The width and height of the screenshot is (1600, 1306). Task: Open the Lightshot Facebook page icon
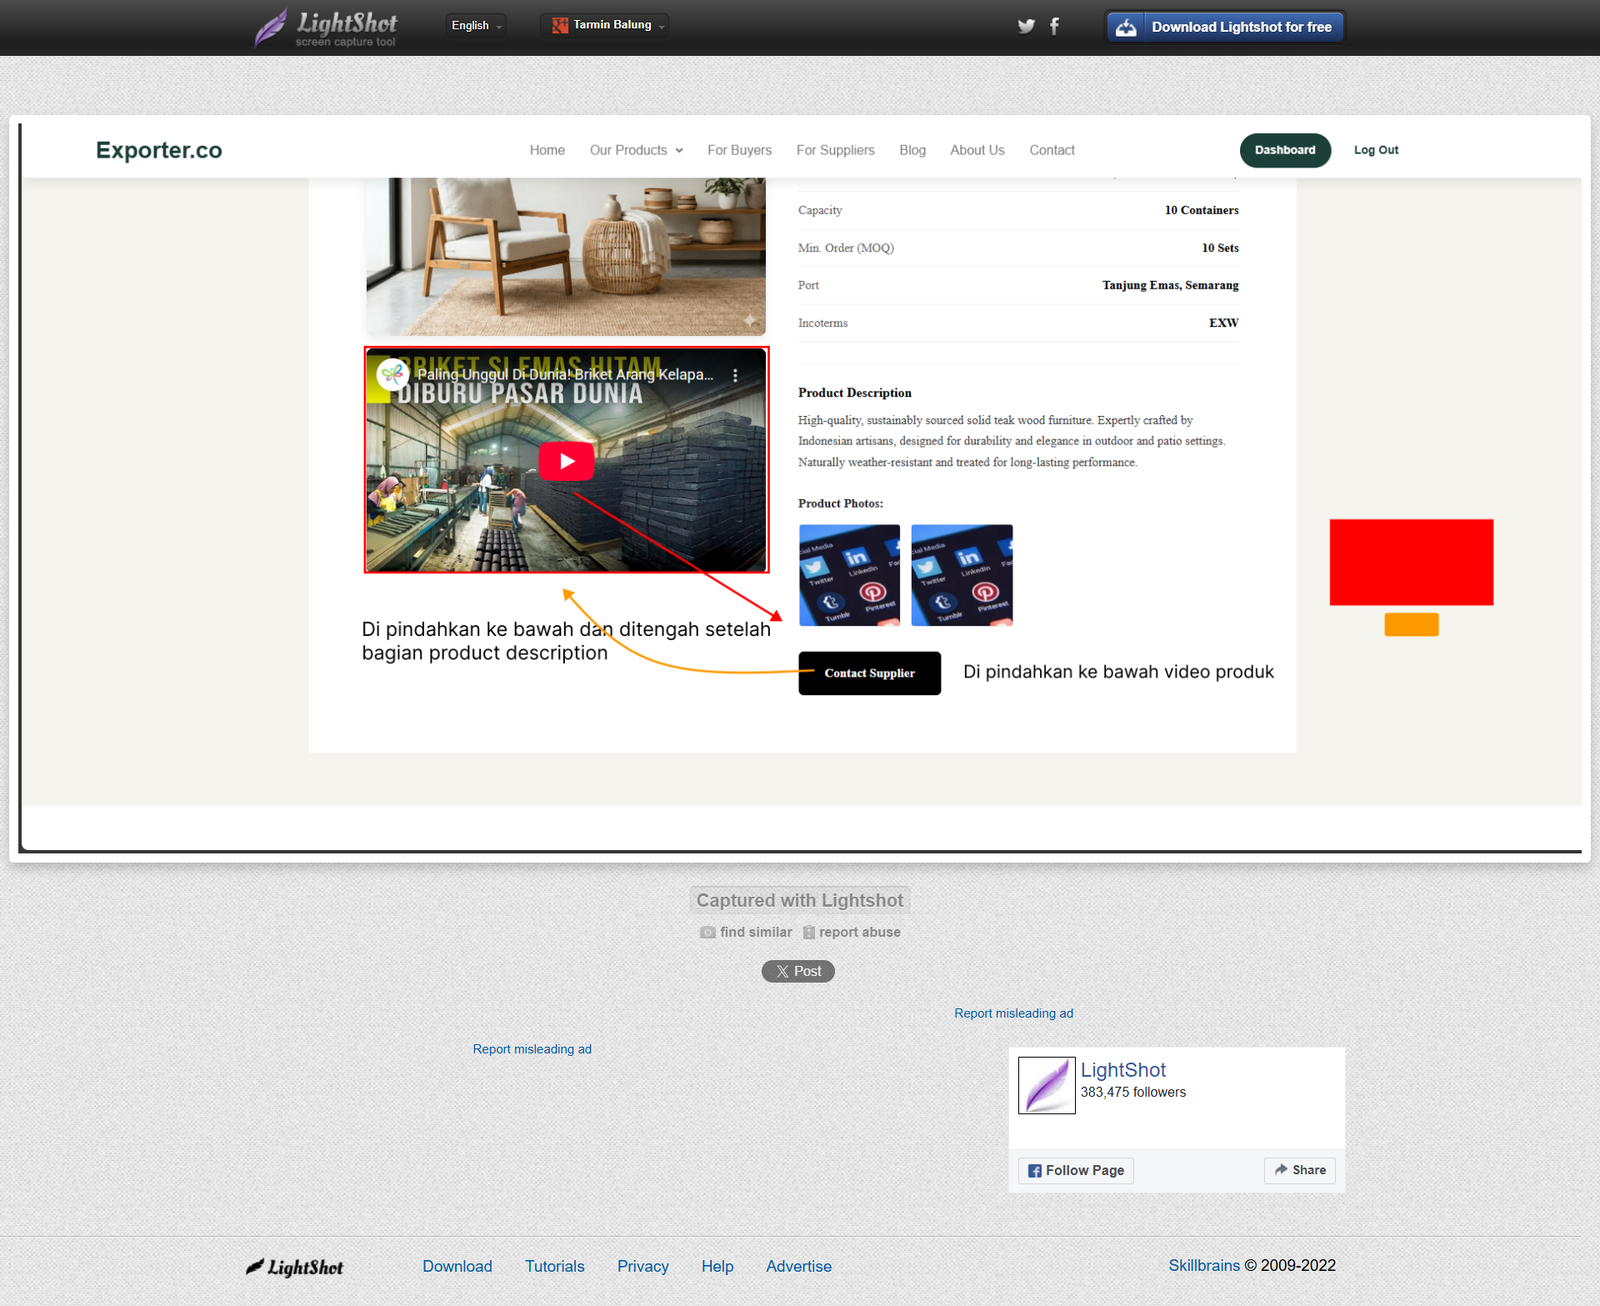[x=1054, y=26]
